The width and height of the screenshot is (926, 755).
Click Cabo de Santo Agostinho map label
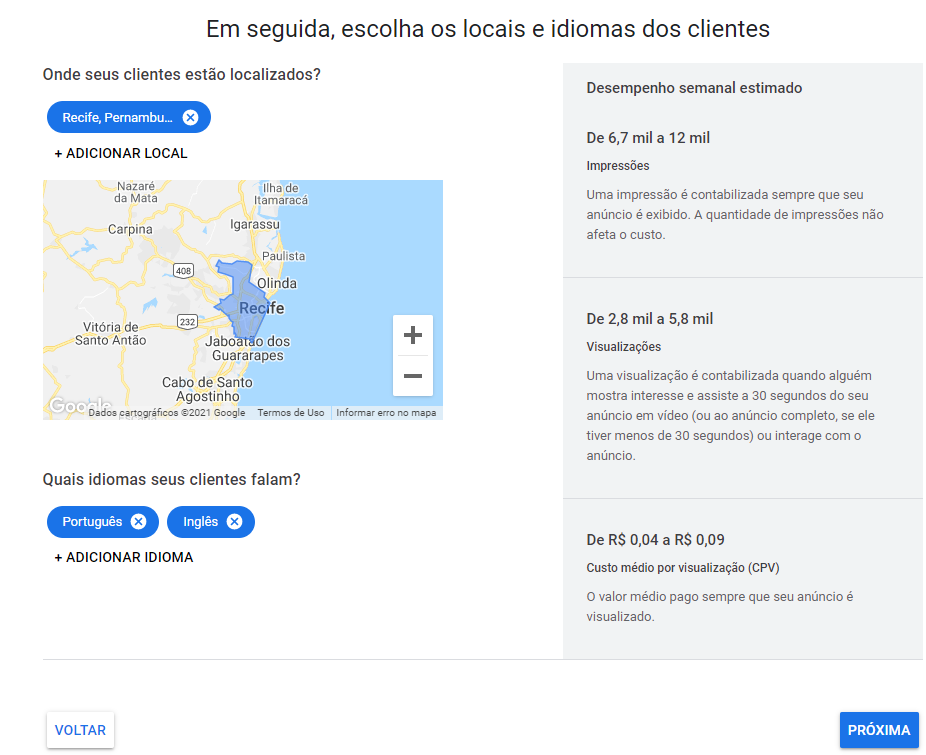pyautogui.click(x=207, y=389)
